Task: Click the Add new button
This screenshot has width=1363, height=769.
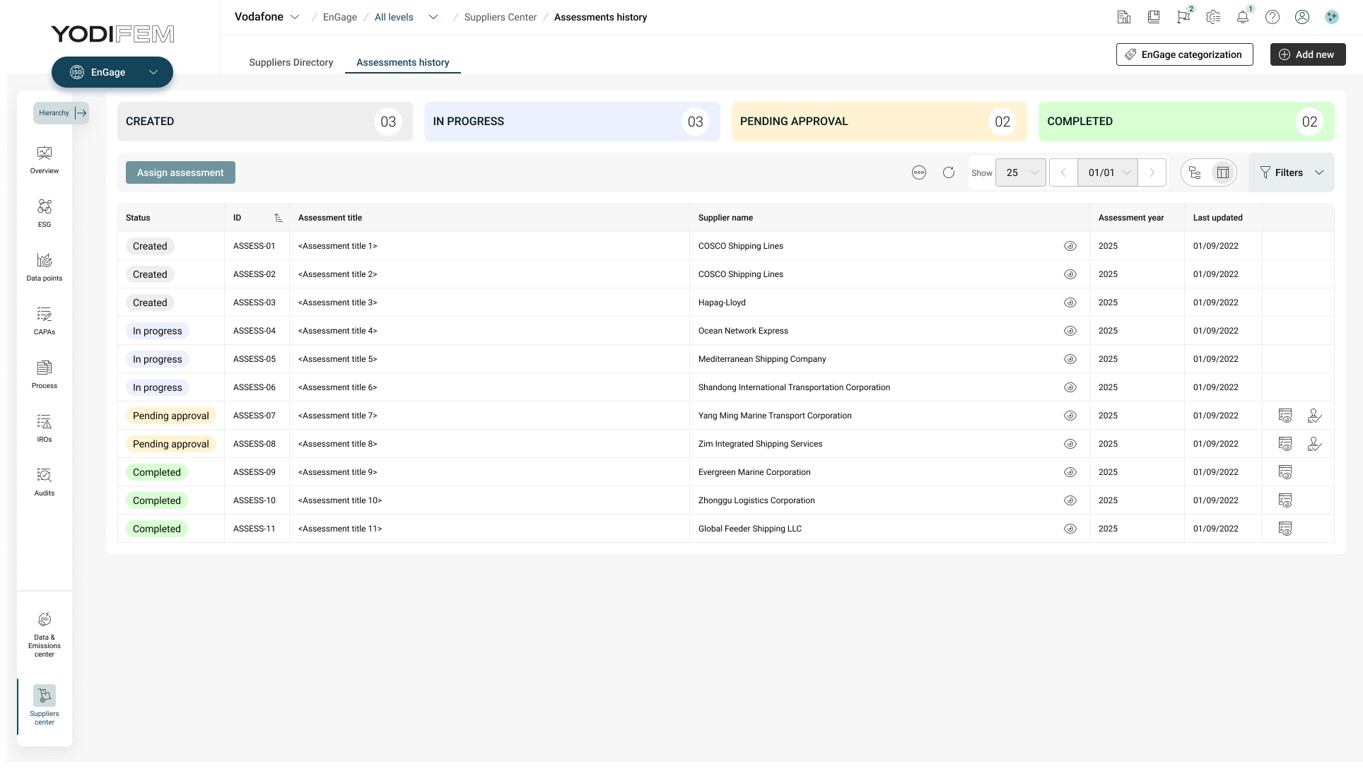Action: (x=1308, y=54)
